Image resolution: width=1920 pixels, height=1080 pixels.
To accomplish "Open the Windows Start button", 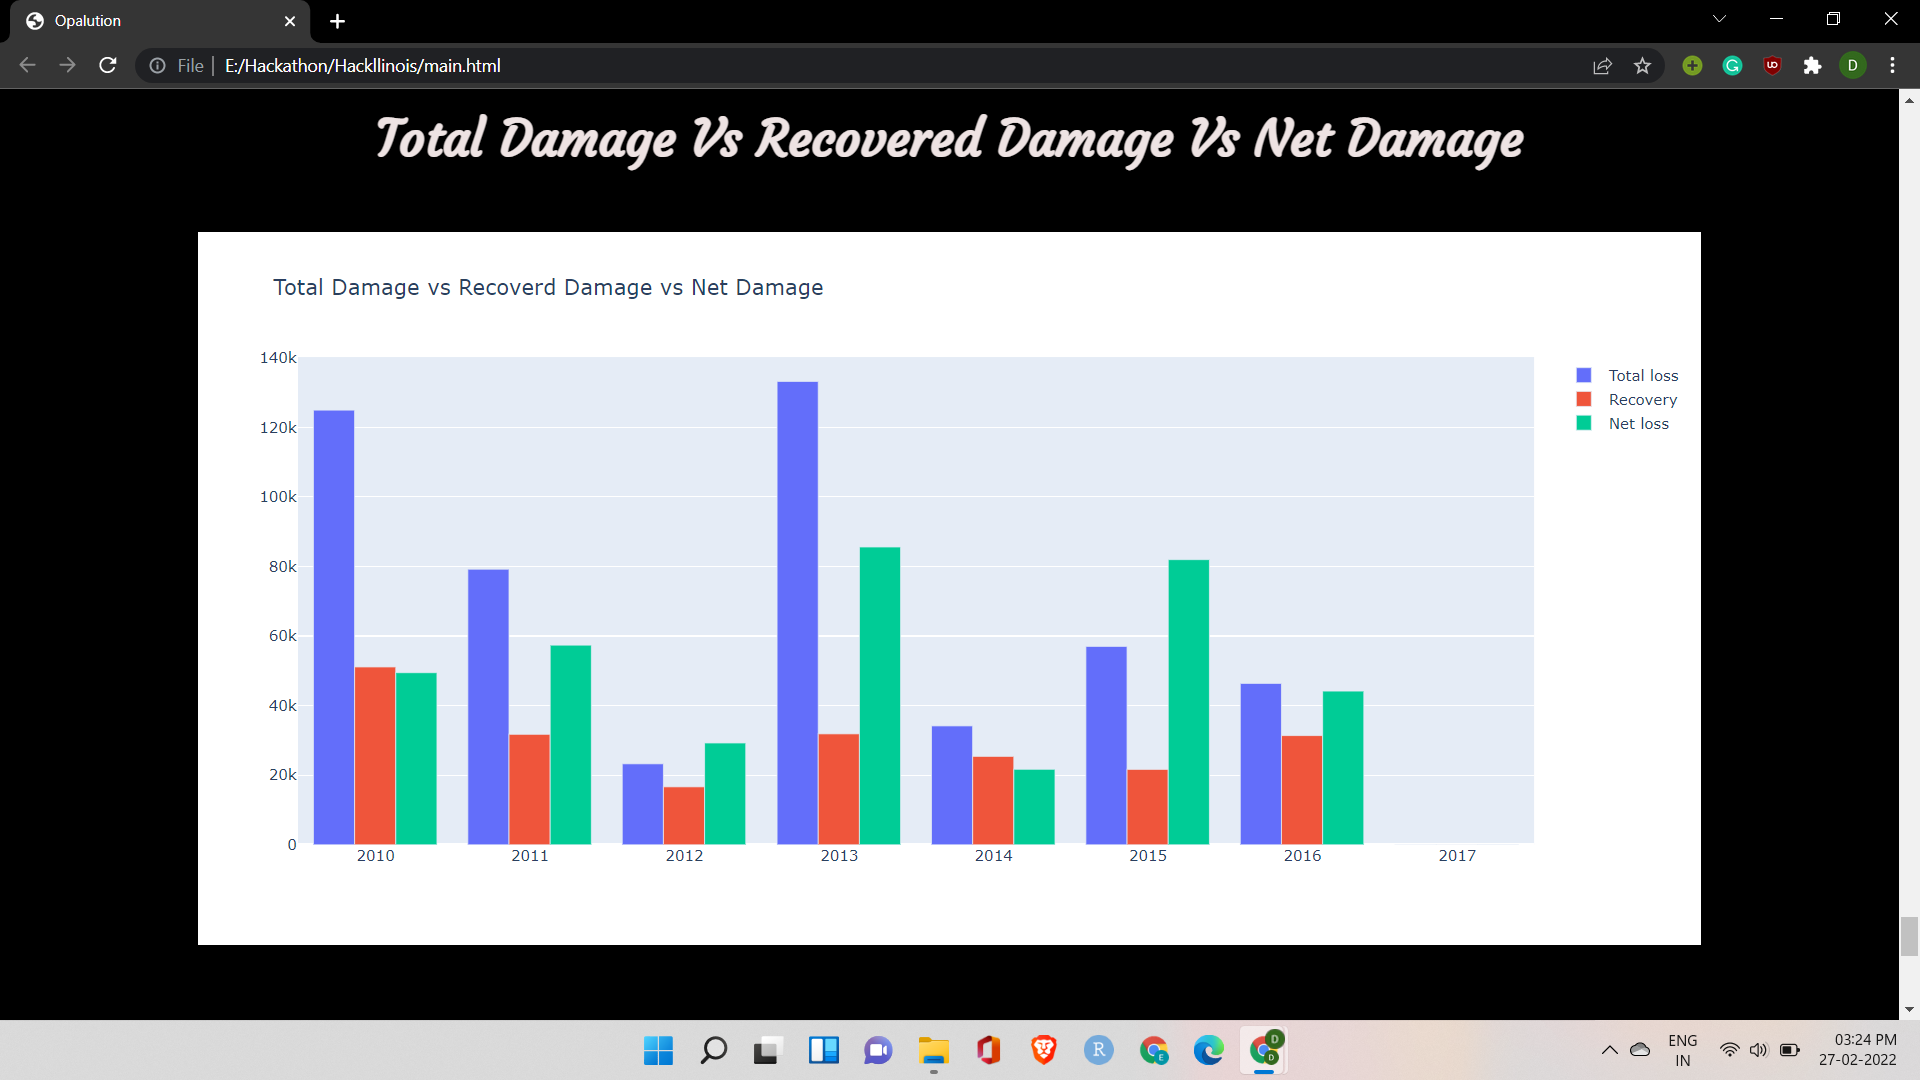I will 658,1050.
